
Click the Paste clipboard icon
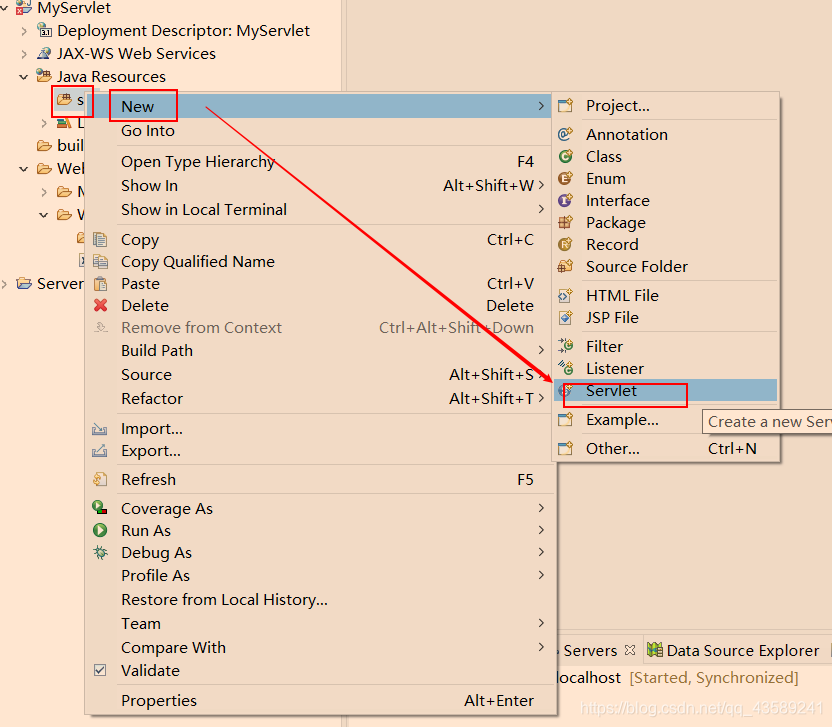100,284
